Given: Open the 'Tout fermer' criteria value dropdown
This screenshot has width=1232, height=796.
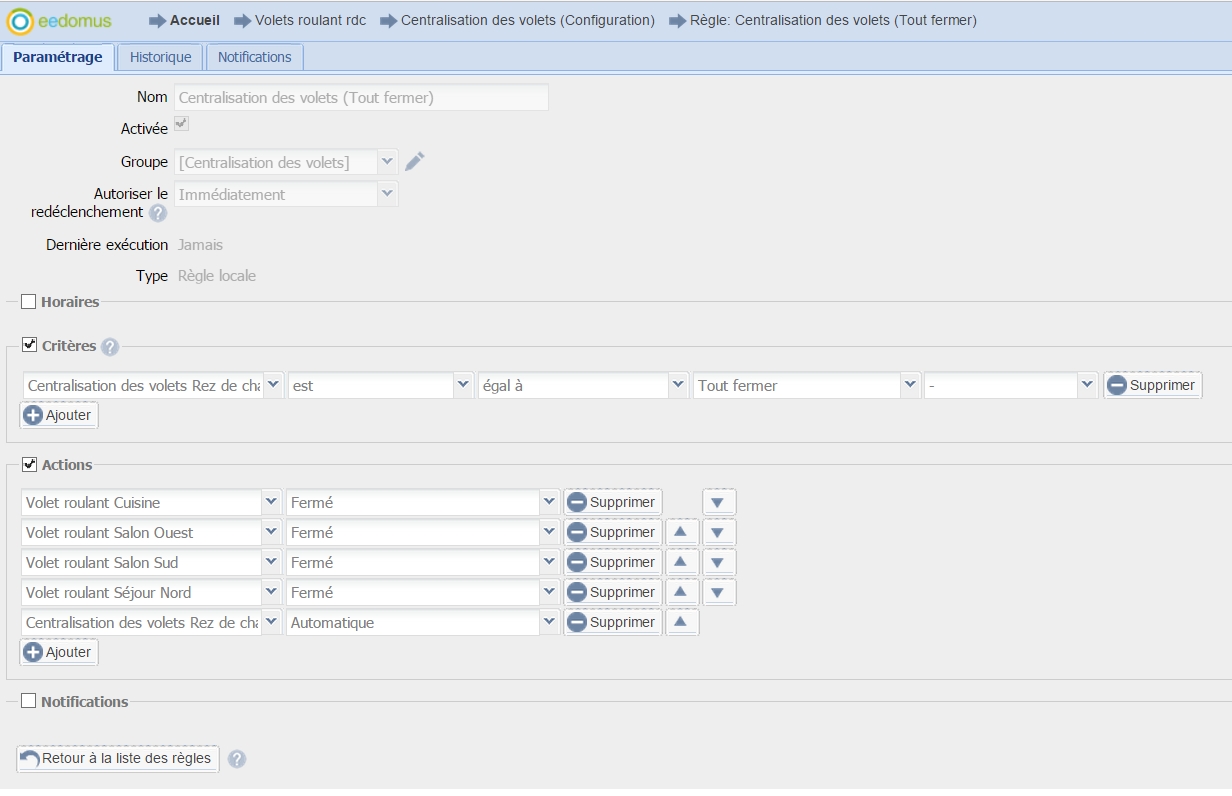Looking at the screenshot, I should click(x=909, y=385).
